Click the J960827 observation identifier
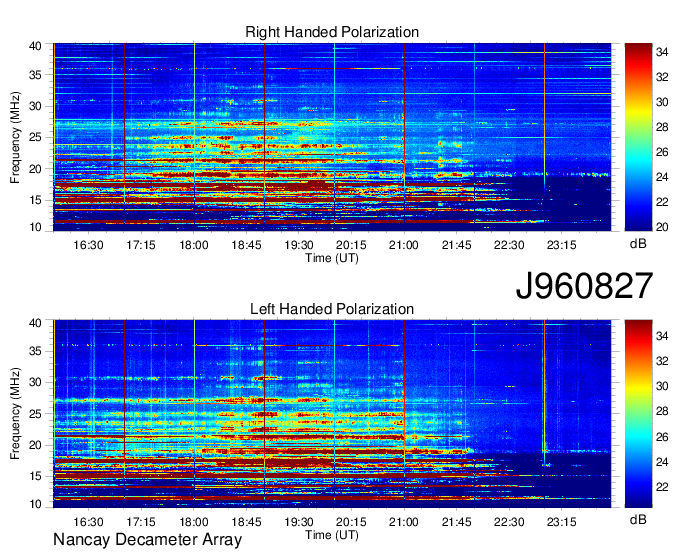 tap(584, 286)
